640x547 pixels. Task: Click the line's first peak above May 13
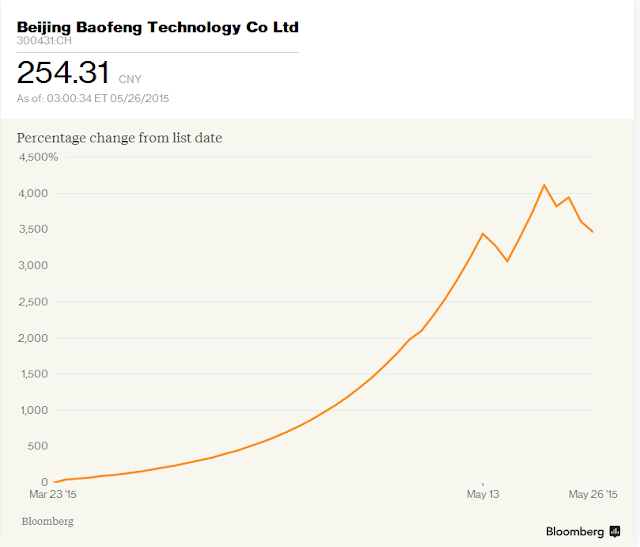[x=483, y=234]
